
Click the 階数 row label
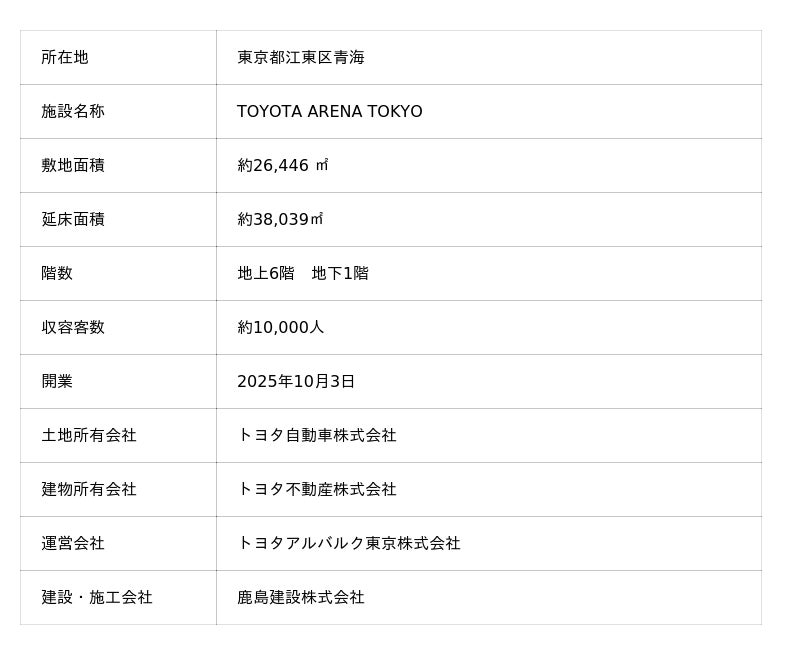click(x=57, y=274)
